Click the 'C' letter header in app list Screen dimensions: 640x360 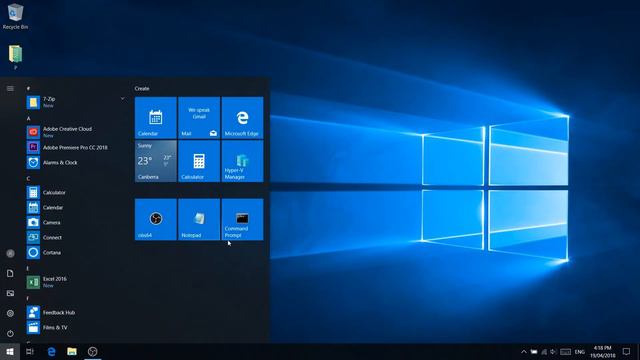(28, 178)
